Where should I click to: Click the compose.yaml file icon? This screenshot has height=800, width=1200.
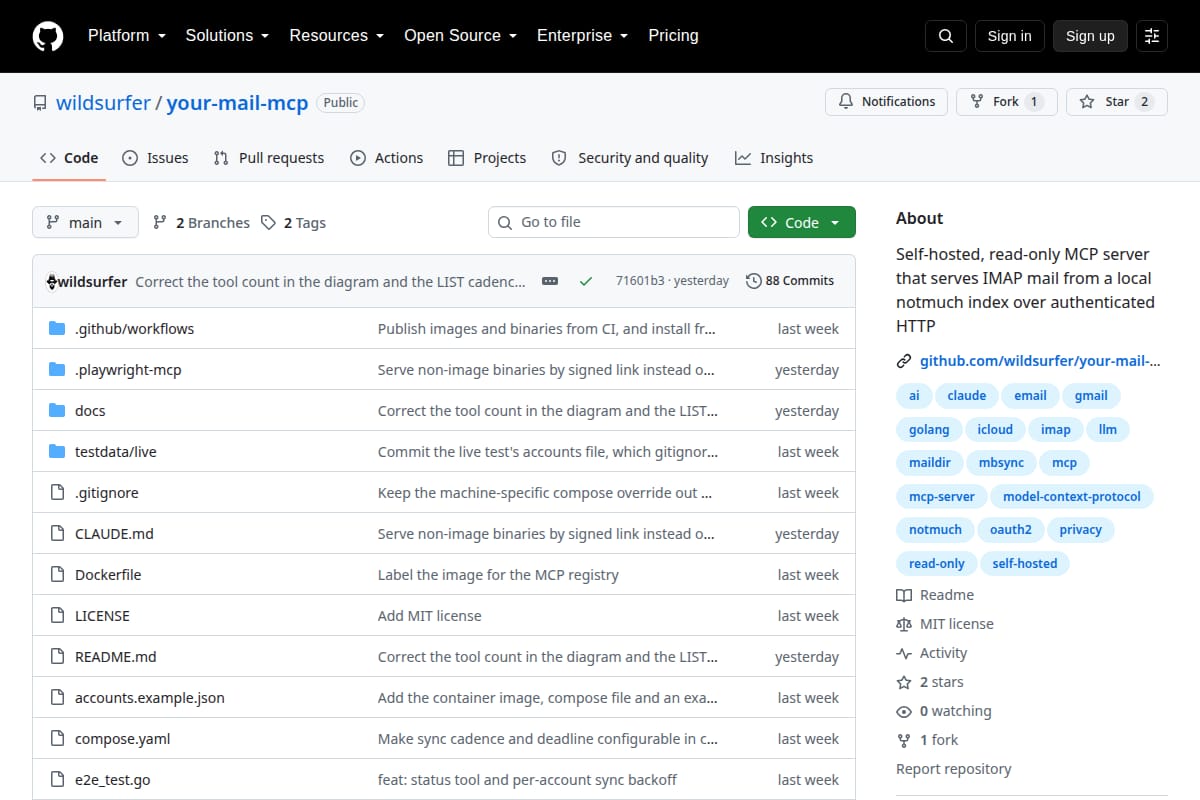tap(57, 739)
